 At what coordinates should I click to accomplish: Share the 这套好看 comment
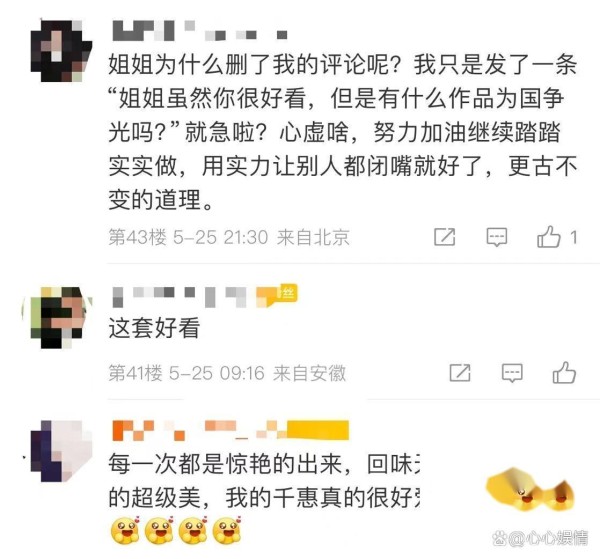(460, 373)
